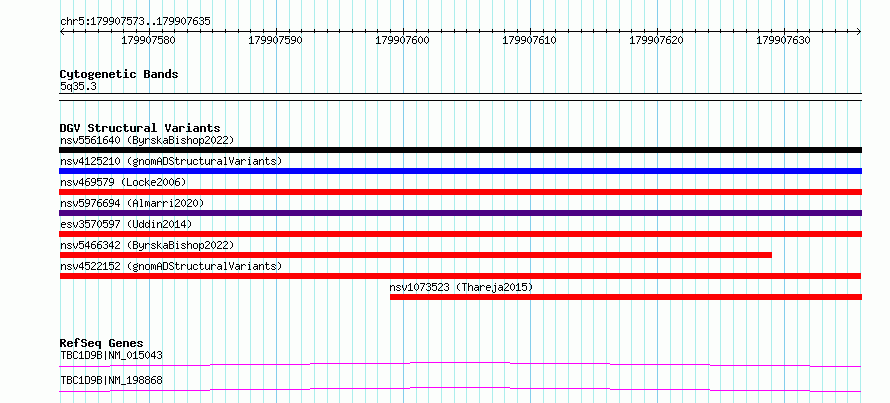Click ruler position 179907590
The height and width of the screenshot is (403, 890).
pyautogui.click(x=276, y=40)
